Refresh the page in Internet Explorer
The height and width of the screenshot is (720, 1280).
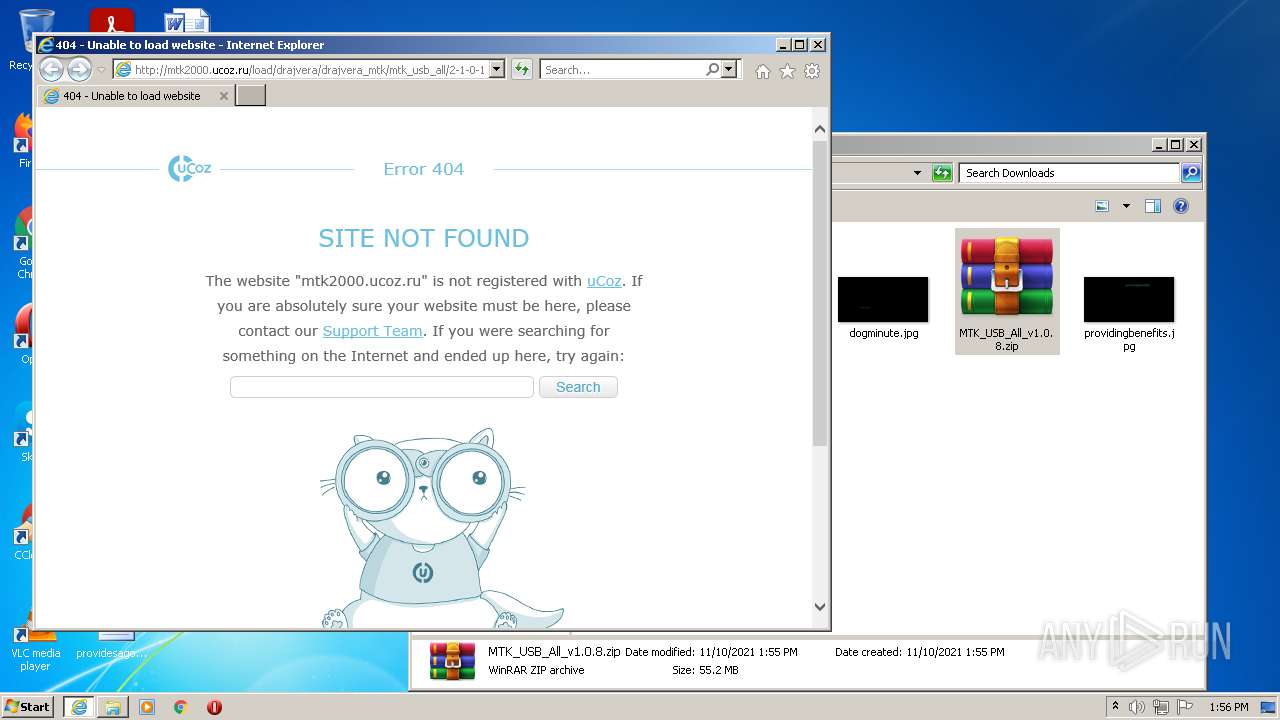click(522, 70)
